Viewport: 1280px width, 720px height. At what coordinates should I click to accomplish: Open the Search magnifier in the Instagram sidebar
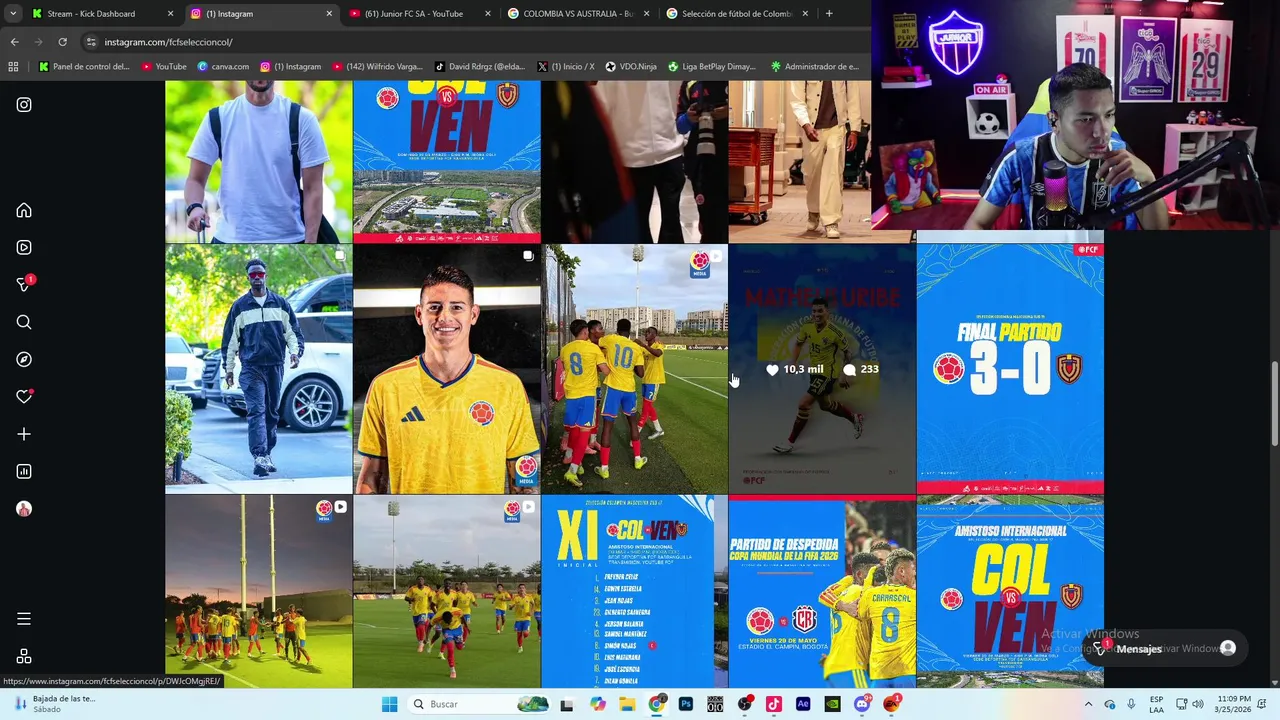tap(24, 322)
